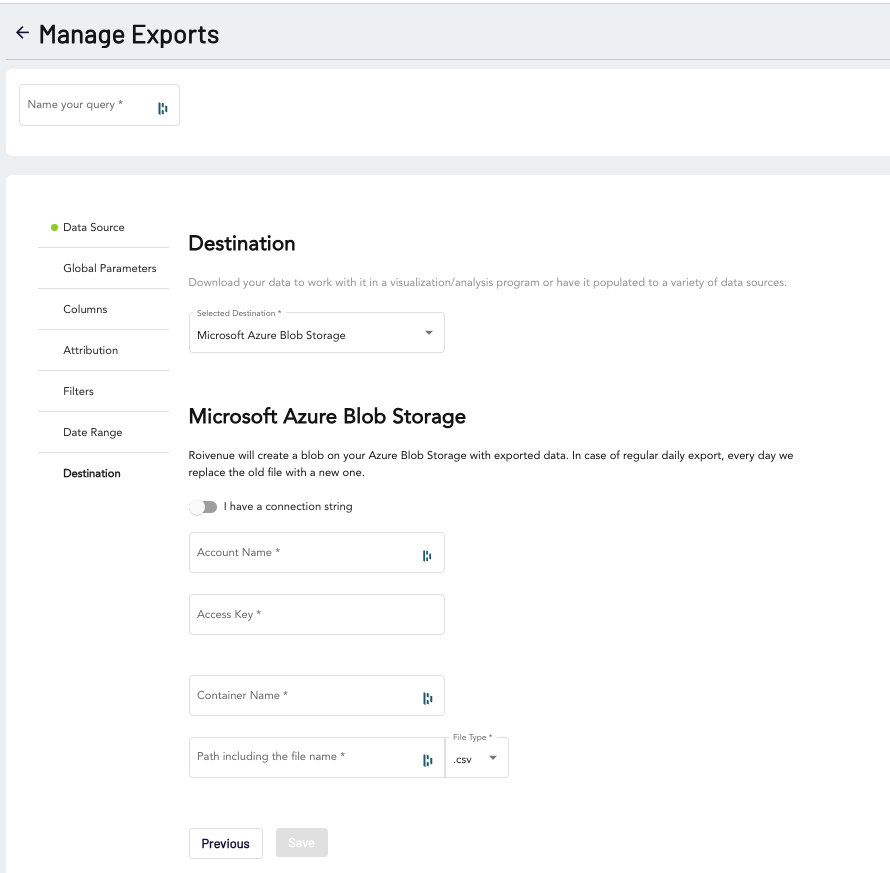Open the Filters step
890x873 pixels.
[78, 391]
